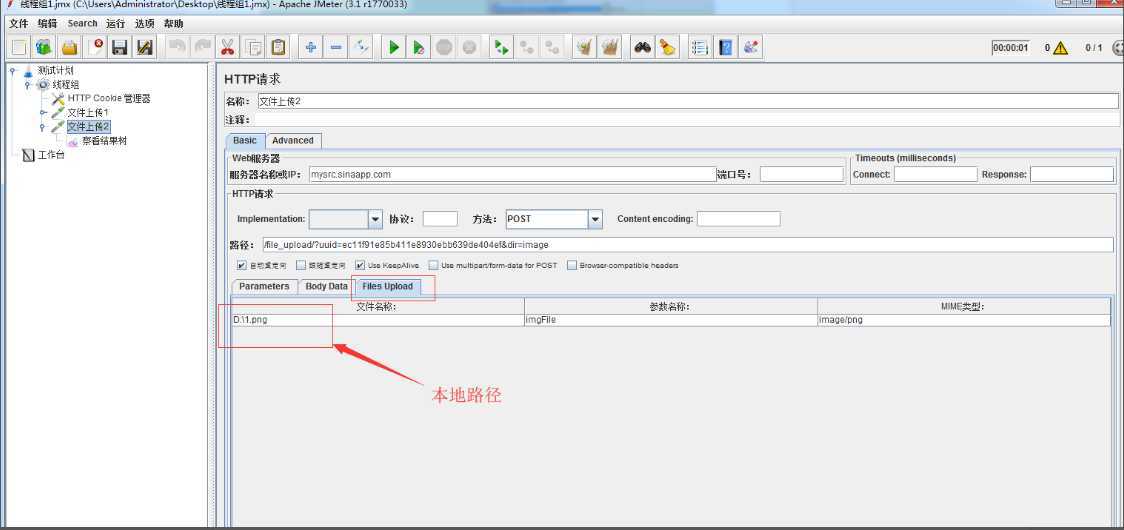1124x530 pixels.
Task: Open the Advanced tab
Action: 292,141
